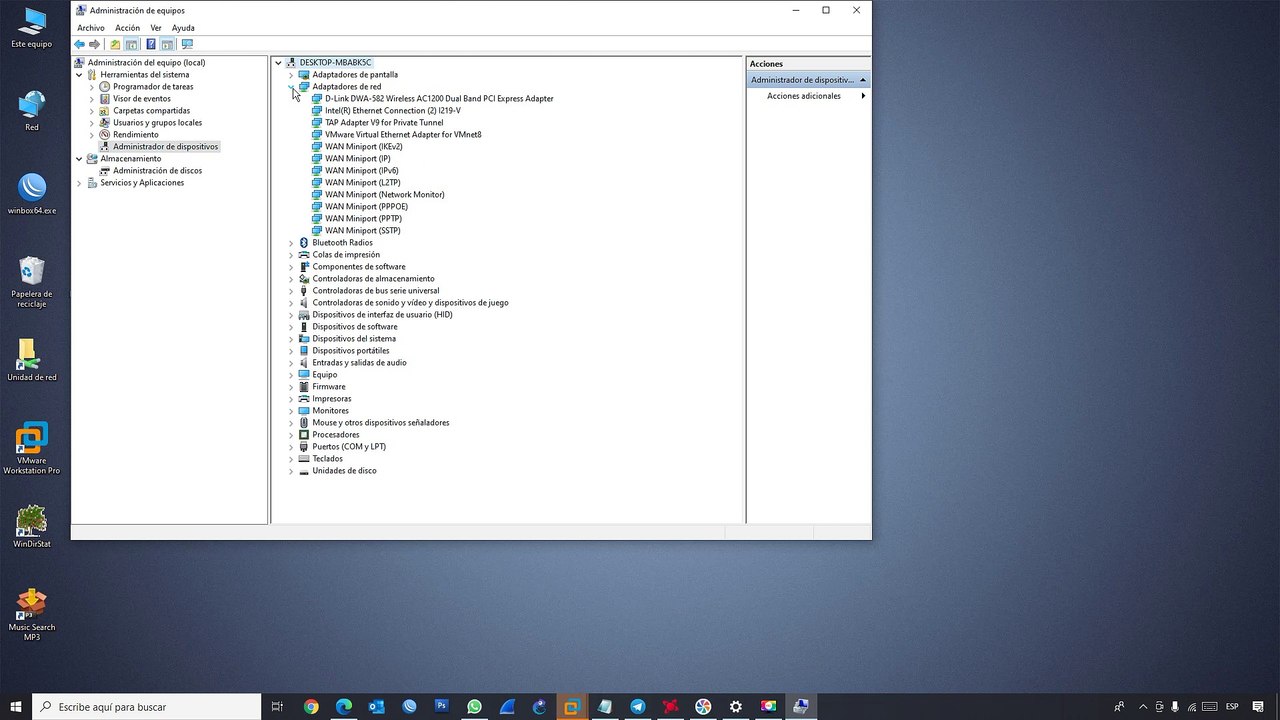Image resolution: width=1280 pixels, height=720 pixels.
Task: Expand the Unidades de disco category
Action: tap(291, 471)
